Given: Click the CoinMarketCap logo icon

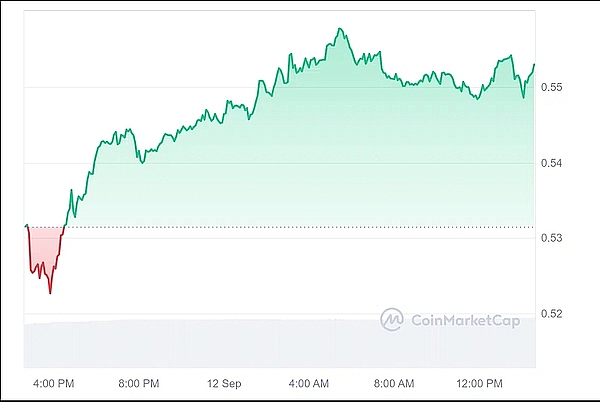Looking at the screenshot, I should (392, 319).
